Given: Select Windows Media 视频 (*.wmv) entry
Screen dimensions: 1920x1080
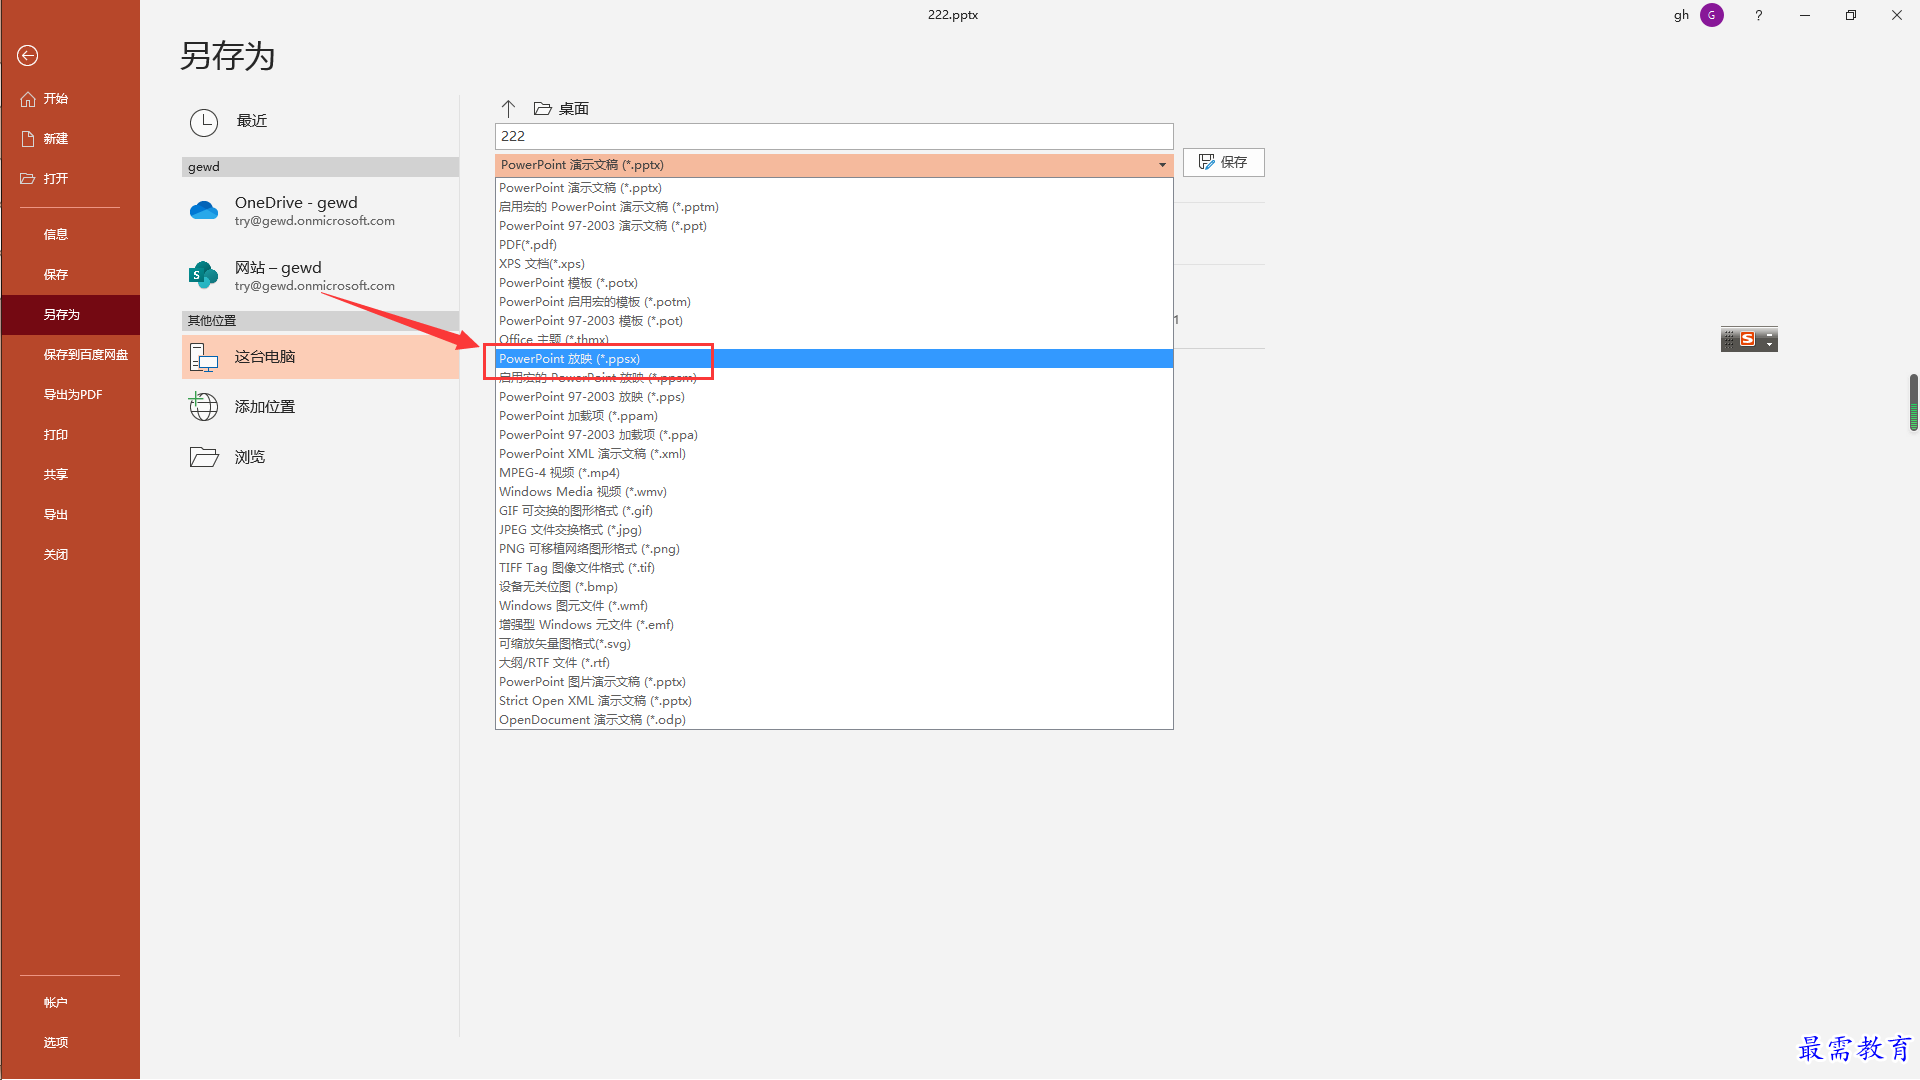Looking at the screenshot, I should coord(834,492).
